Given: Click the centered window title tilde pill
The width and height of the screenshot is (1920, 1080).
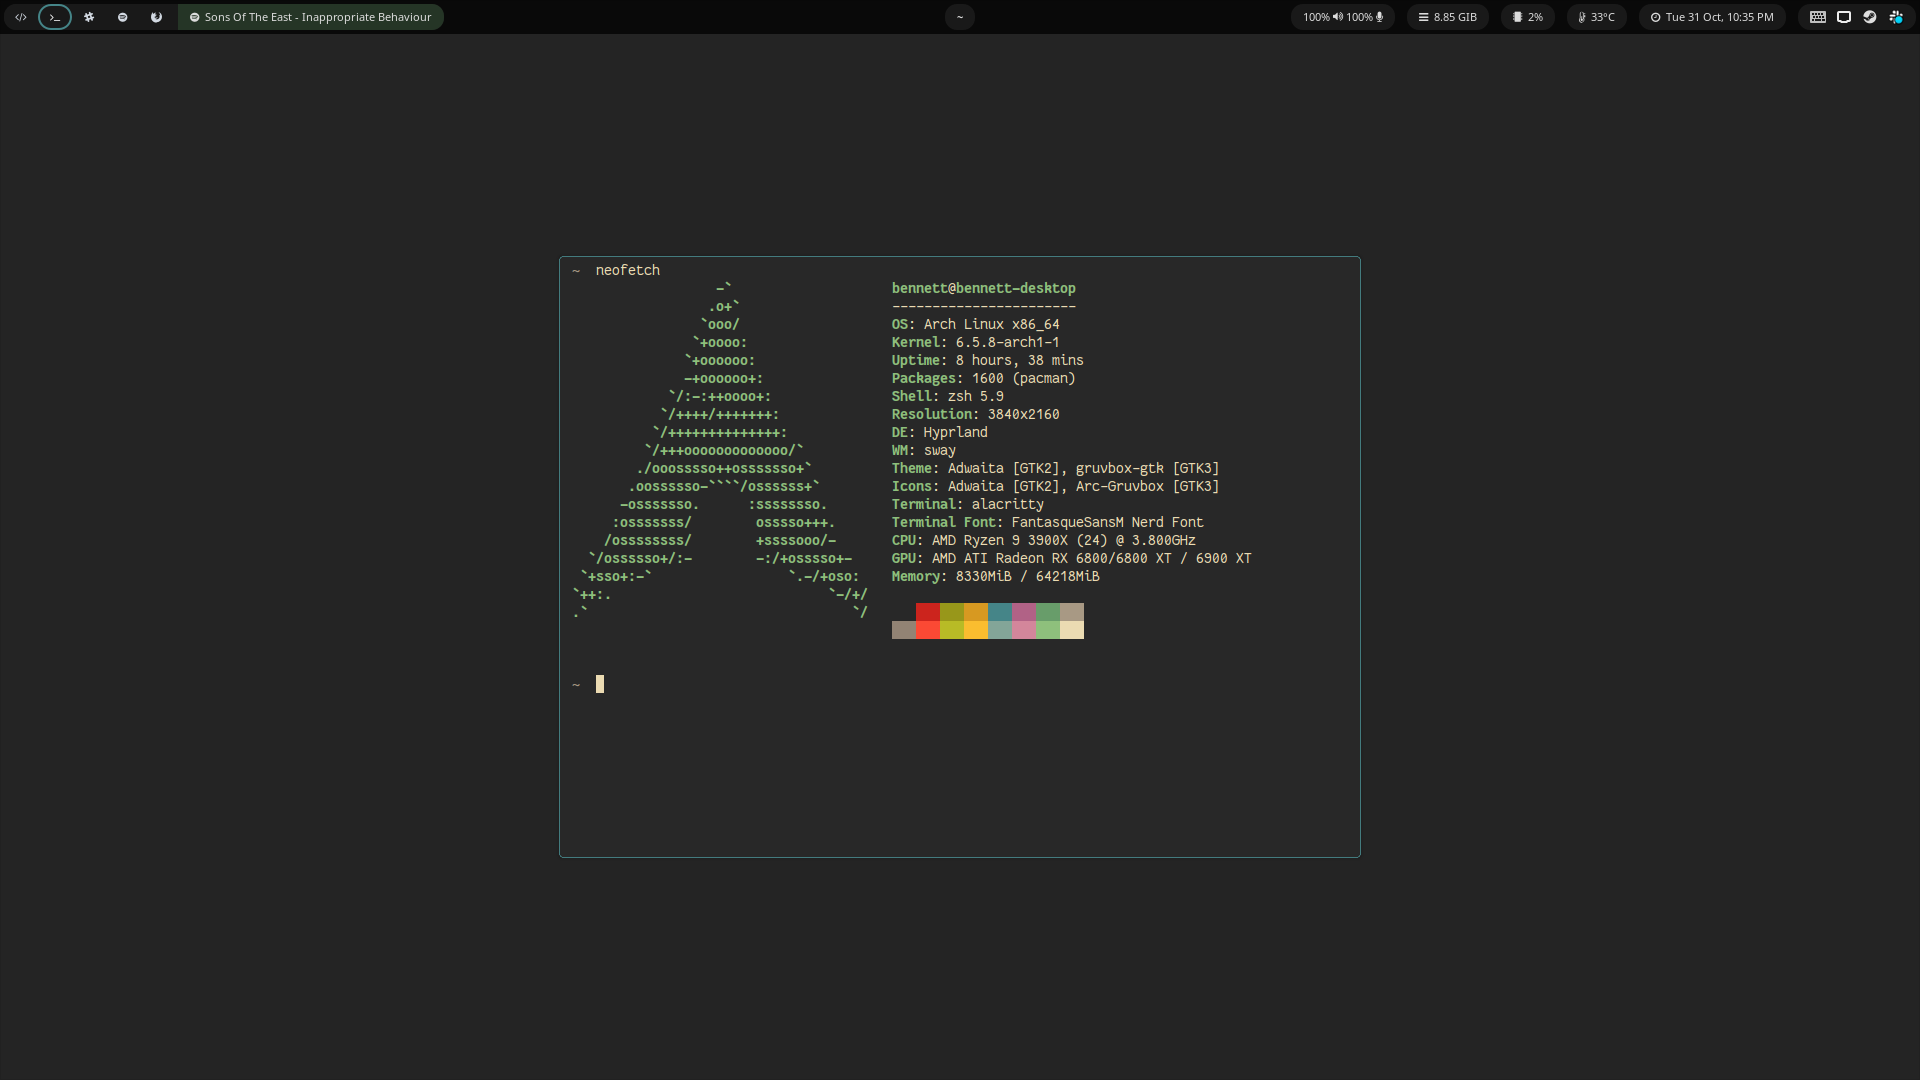Looking at the screenshot, I should point(959,17).
